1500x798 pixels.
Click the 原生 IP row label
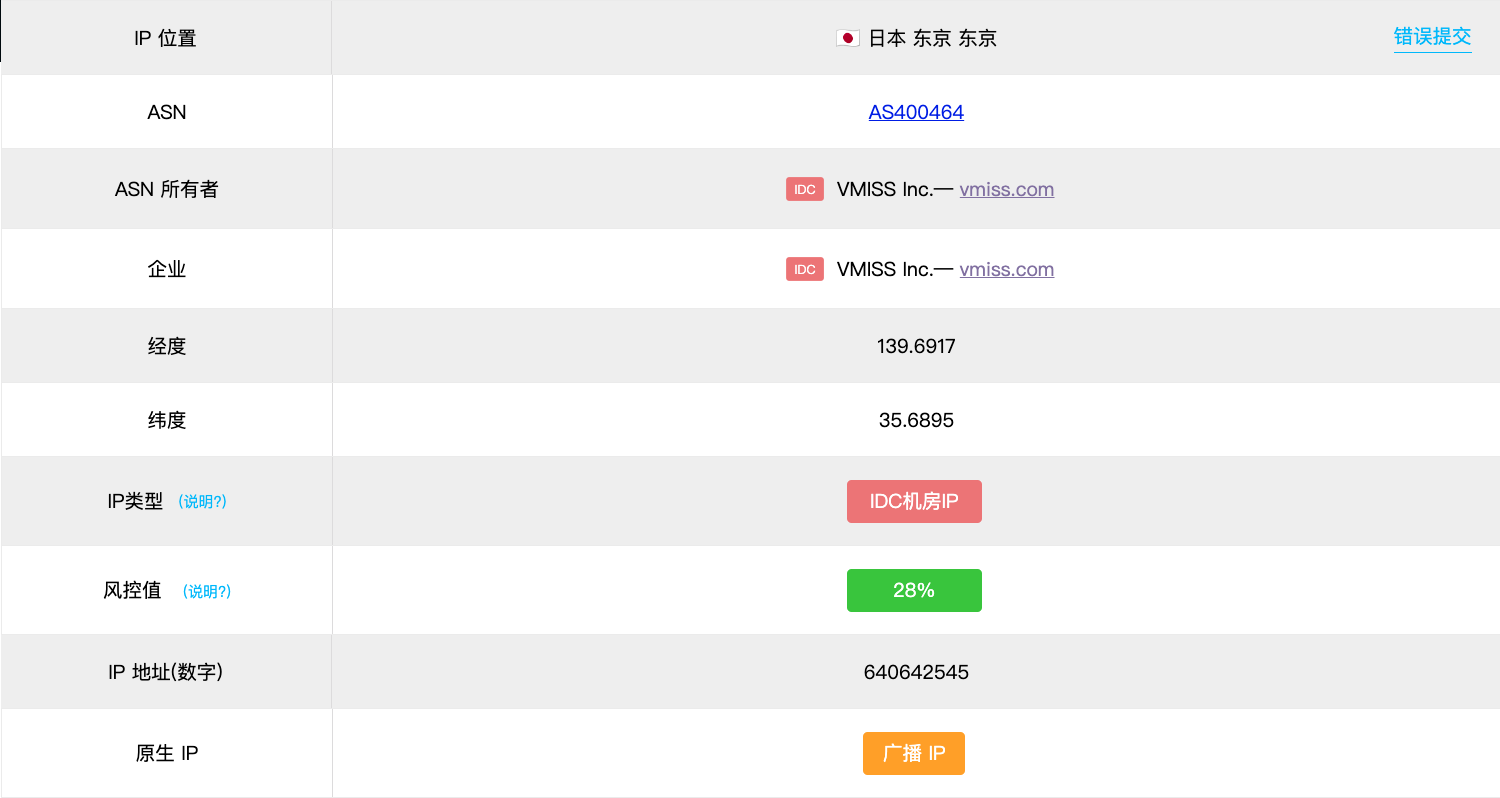166,753
